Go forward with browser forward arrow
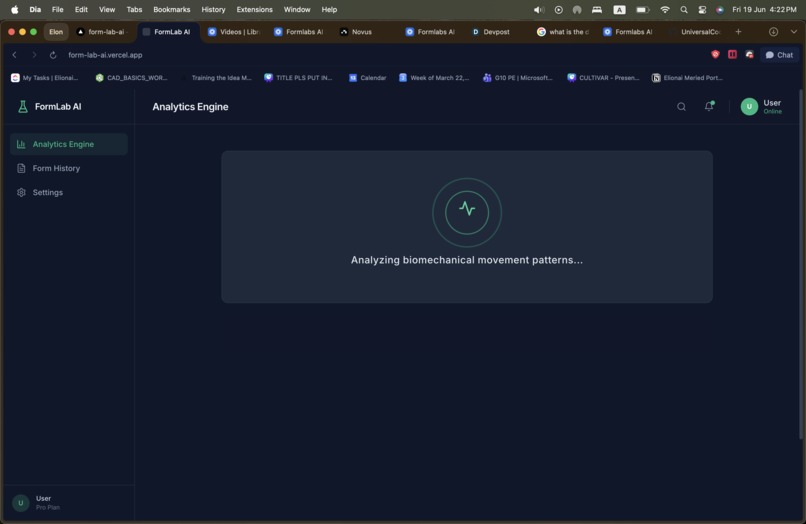 click(34, 55)
